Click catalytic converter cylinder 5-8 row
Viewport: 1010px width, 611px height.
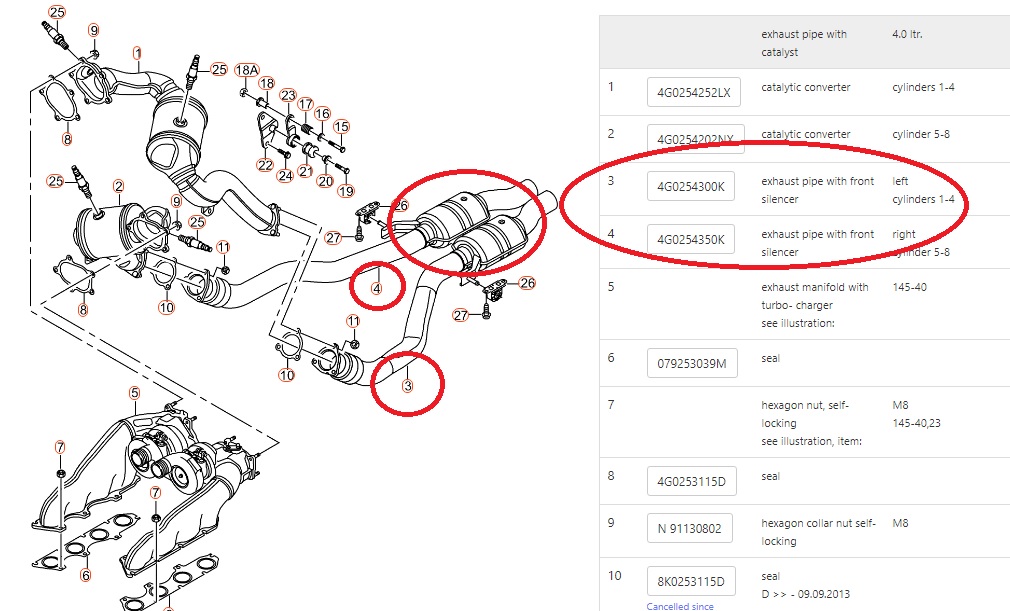coord(805,139)
